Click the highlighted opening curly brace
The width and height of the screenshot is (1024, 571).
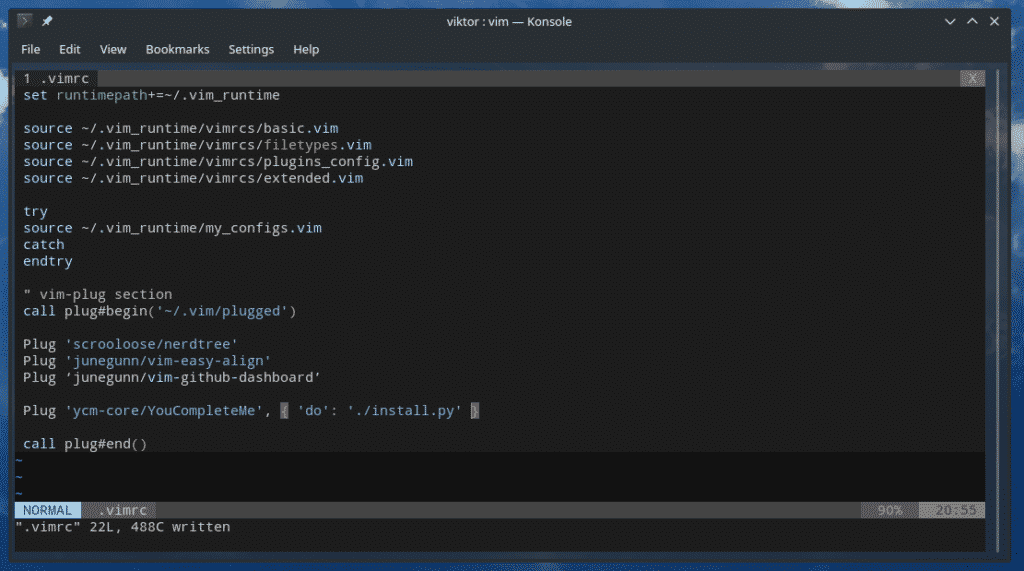[284, 411]
